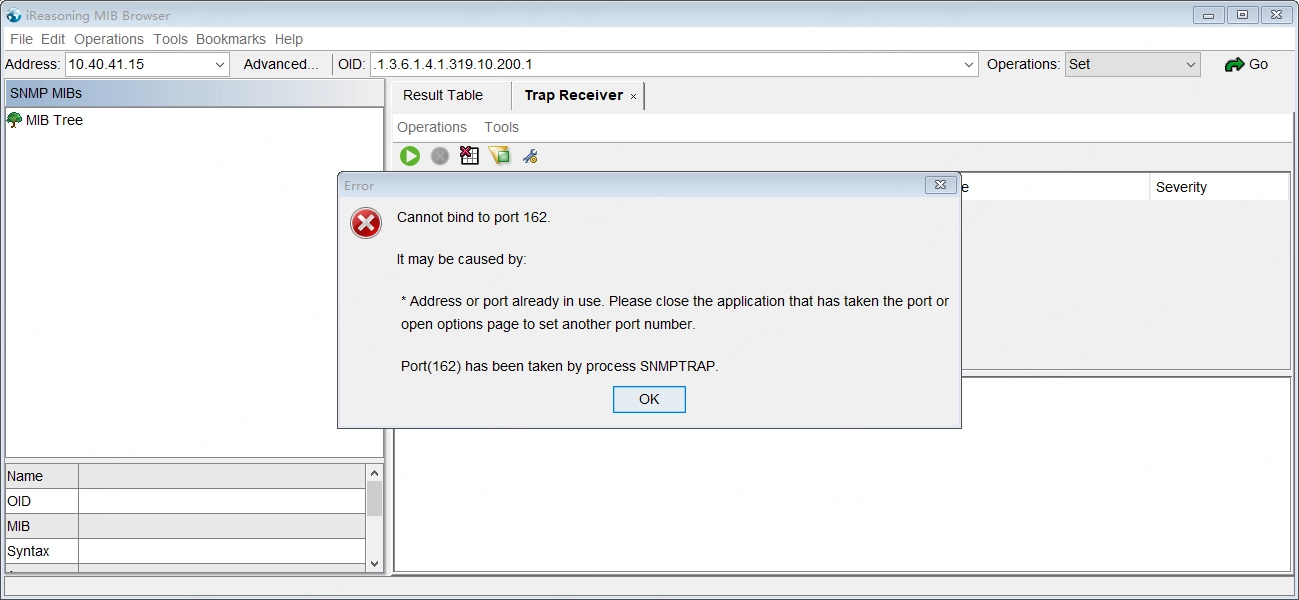1299x600 pixels.
Task: Click the clear table icon with red X
Action: [x=469, y=156]
